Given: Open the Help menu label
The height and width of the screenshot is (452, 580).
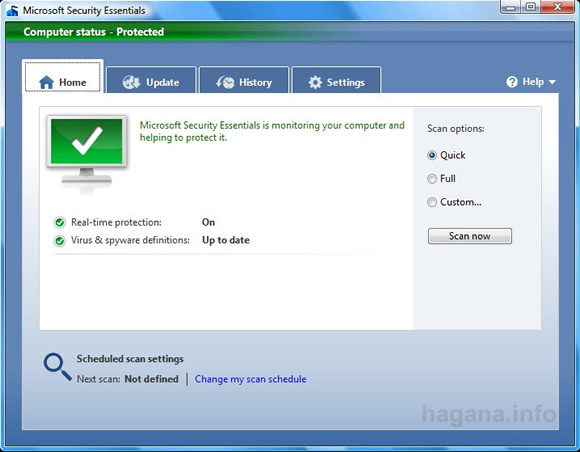Looking at the screenshot, I should 533,82.
